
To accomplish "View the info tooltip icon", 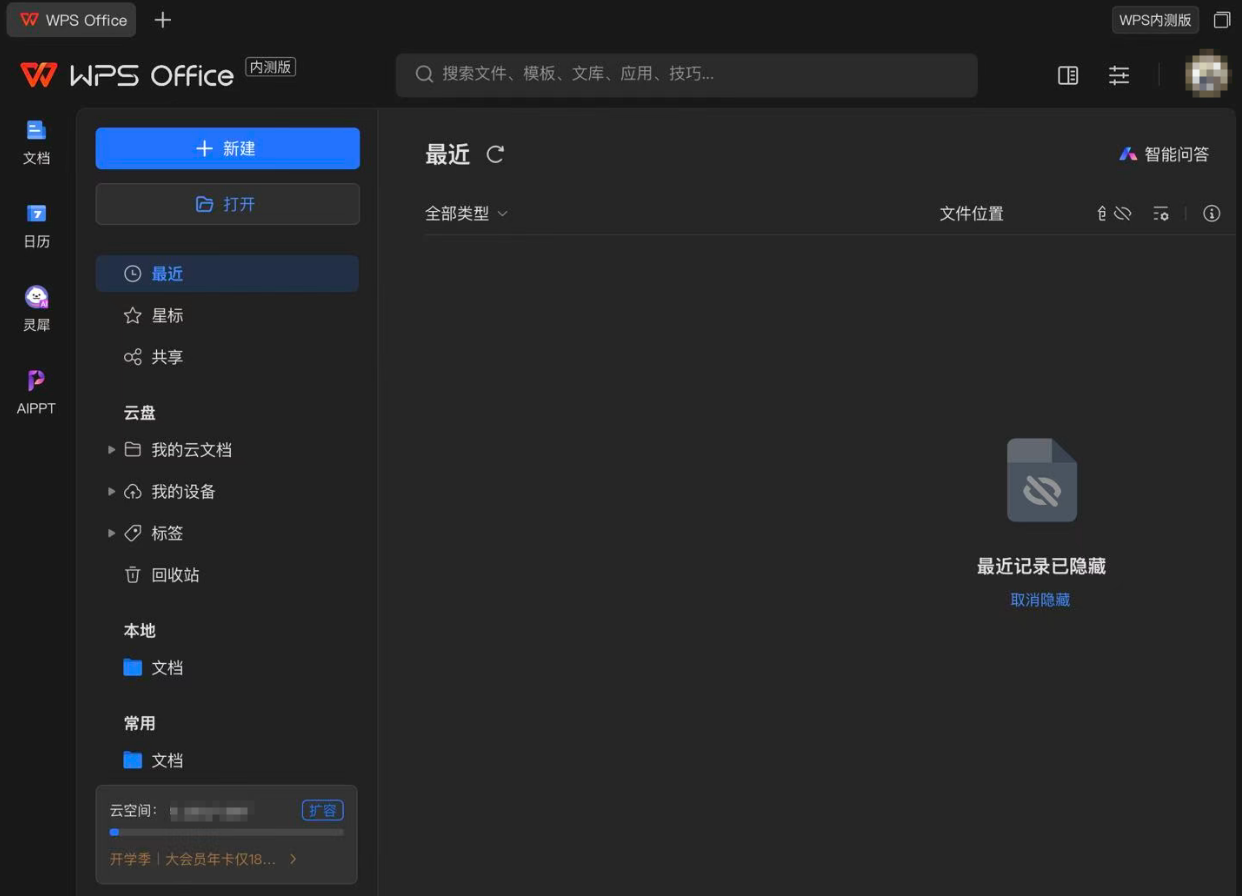I will pos(1211,213).
